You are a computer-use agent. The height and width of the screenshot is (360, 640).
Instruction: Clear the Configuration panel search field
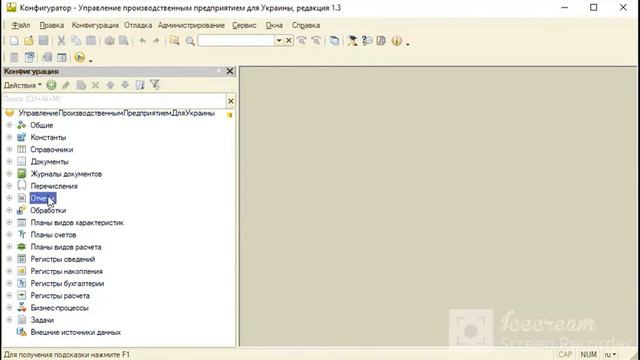(x=231, y=101)
